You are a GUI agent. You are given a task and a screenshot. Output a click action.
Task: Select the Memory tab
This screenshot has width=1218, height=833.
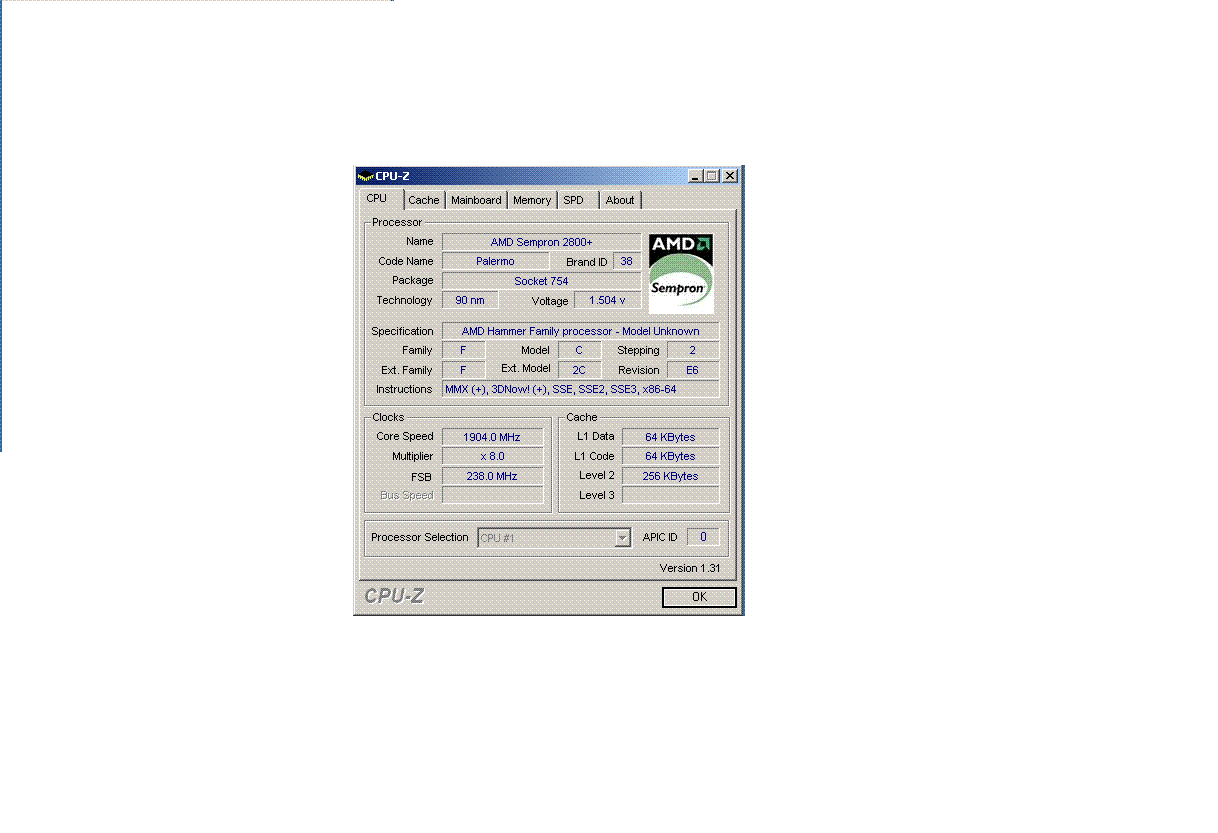(x=532, y=200)
